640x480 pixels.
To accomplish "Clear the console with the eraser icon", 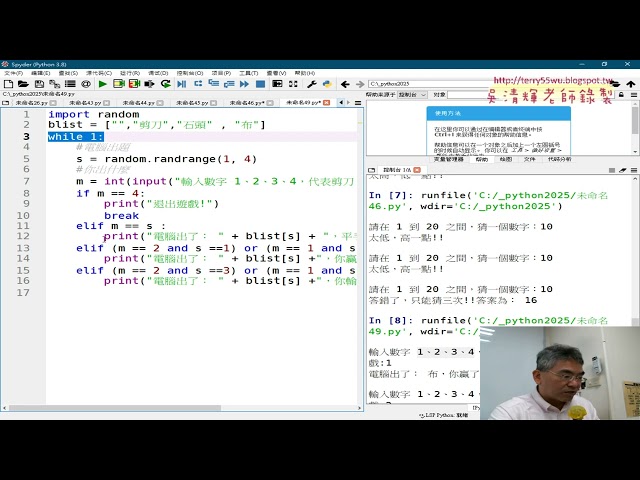I will [x=622, y=170].
